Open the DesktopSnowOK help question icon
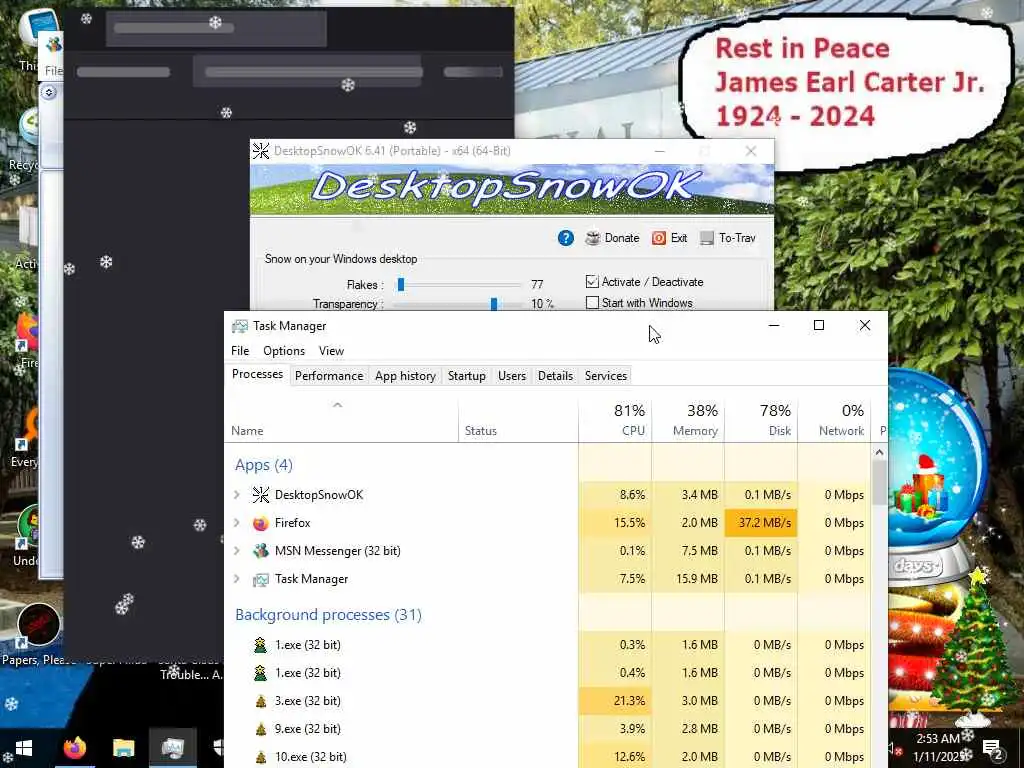Viewport: 1024px width, 768px height. 566,238
